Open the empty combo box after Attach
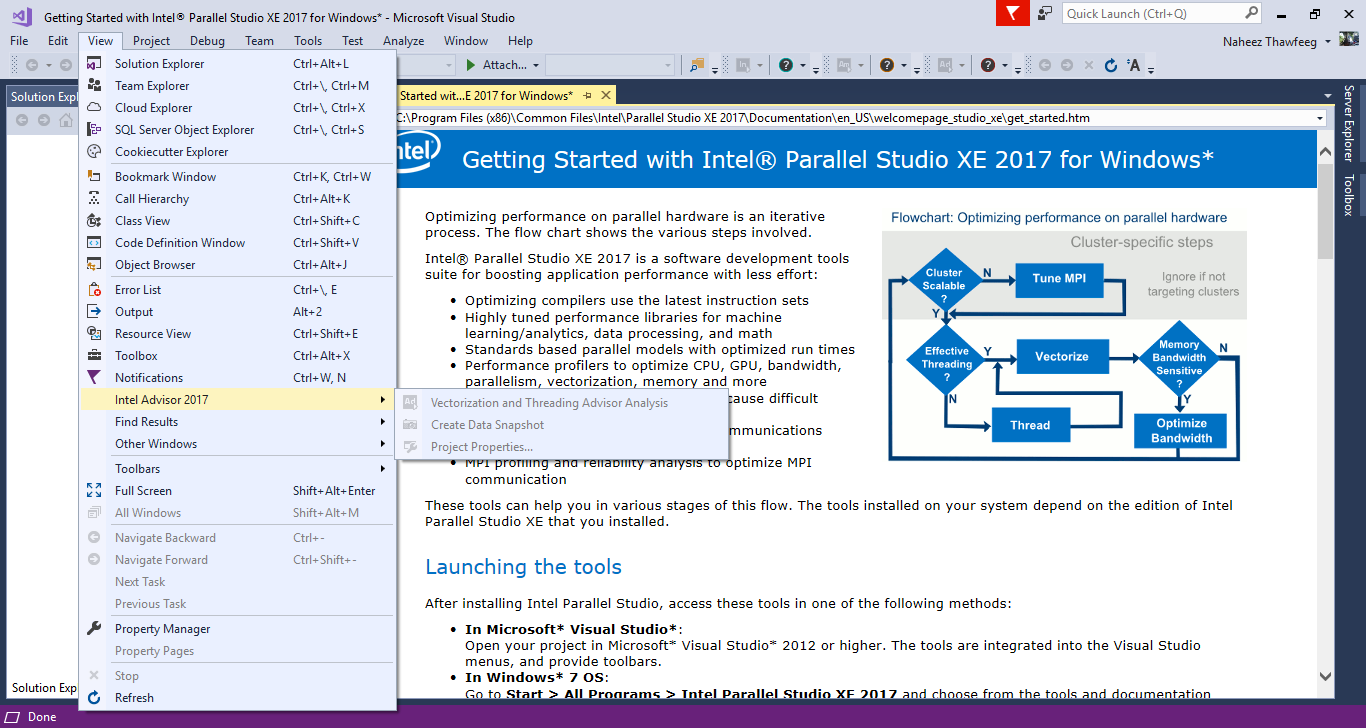1366x728 pixels. (610, 65)
